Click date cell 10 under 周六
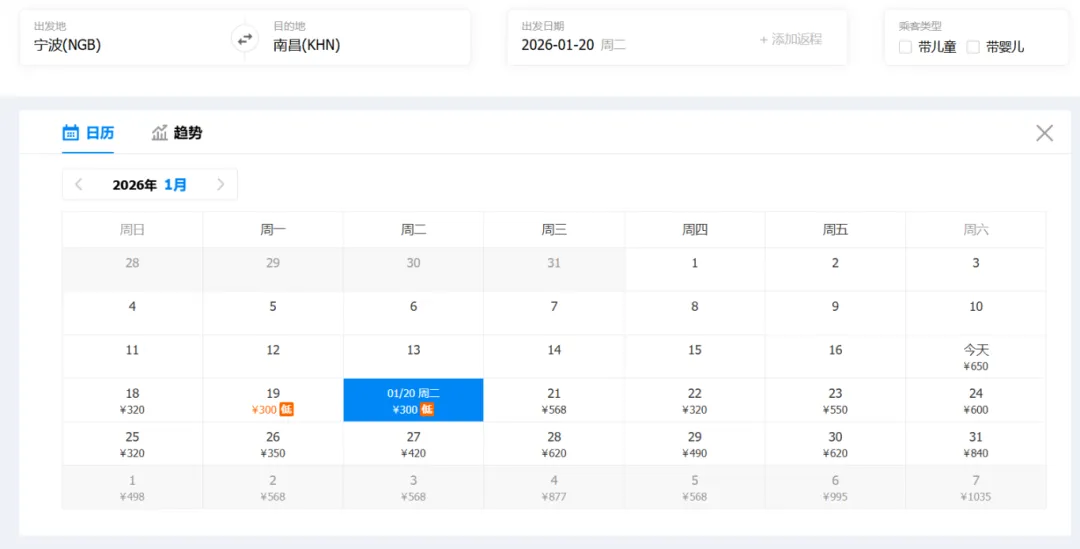The width and height of the screenshot is (1080, 549). (975, 313)
